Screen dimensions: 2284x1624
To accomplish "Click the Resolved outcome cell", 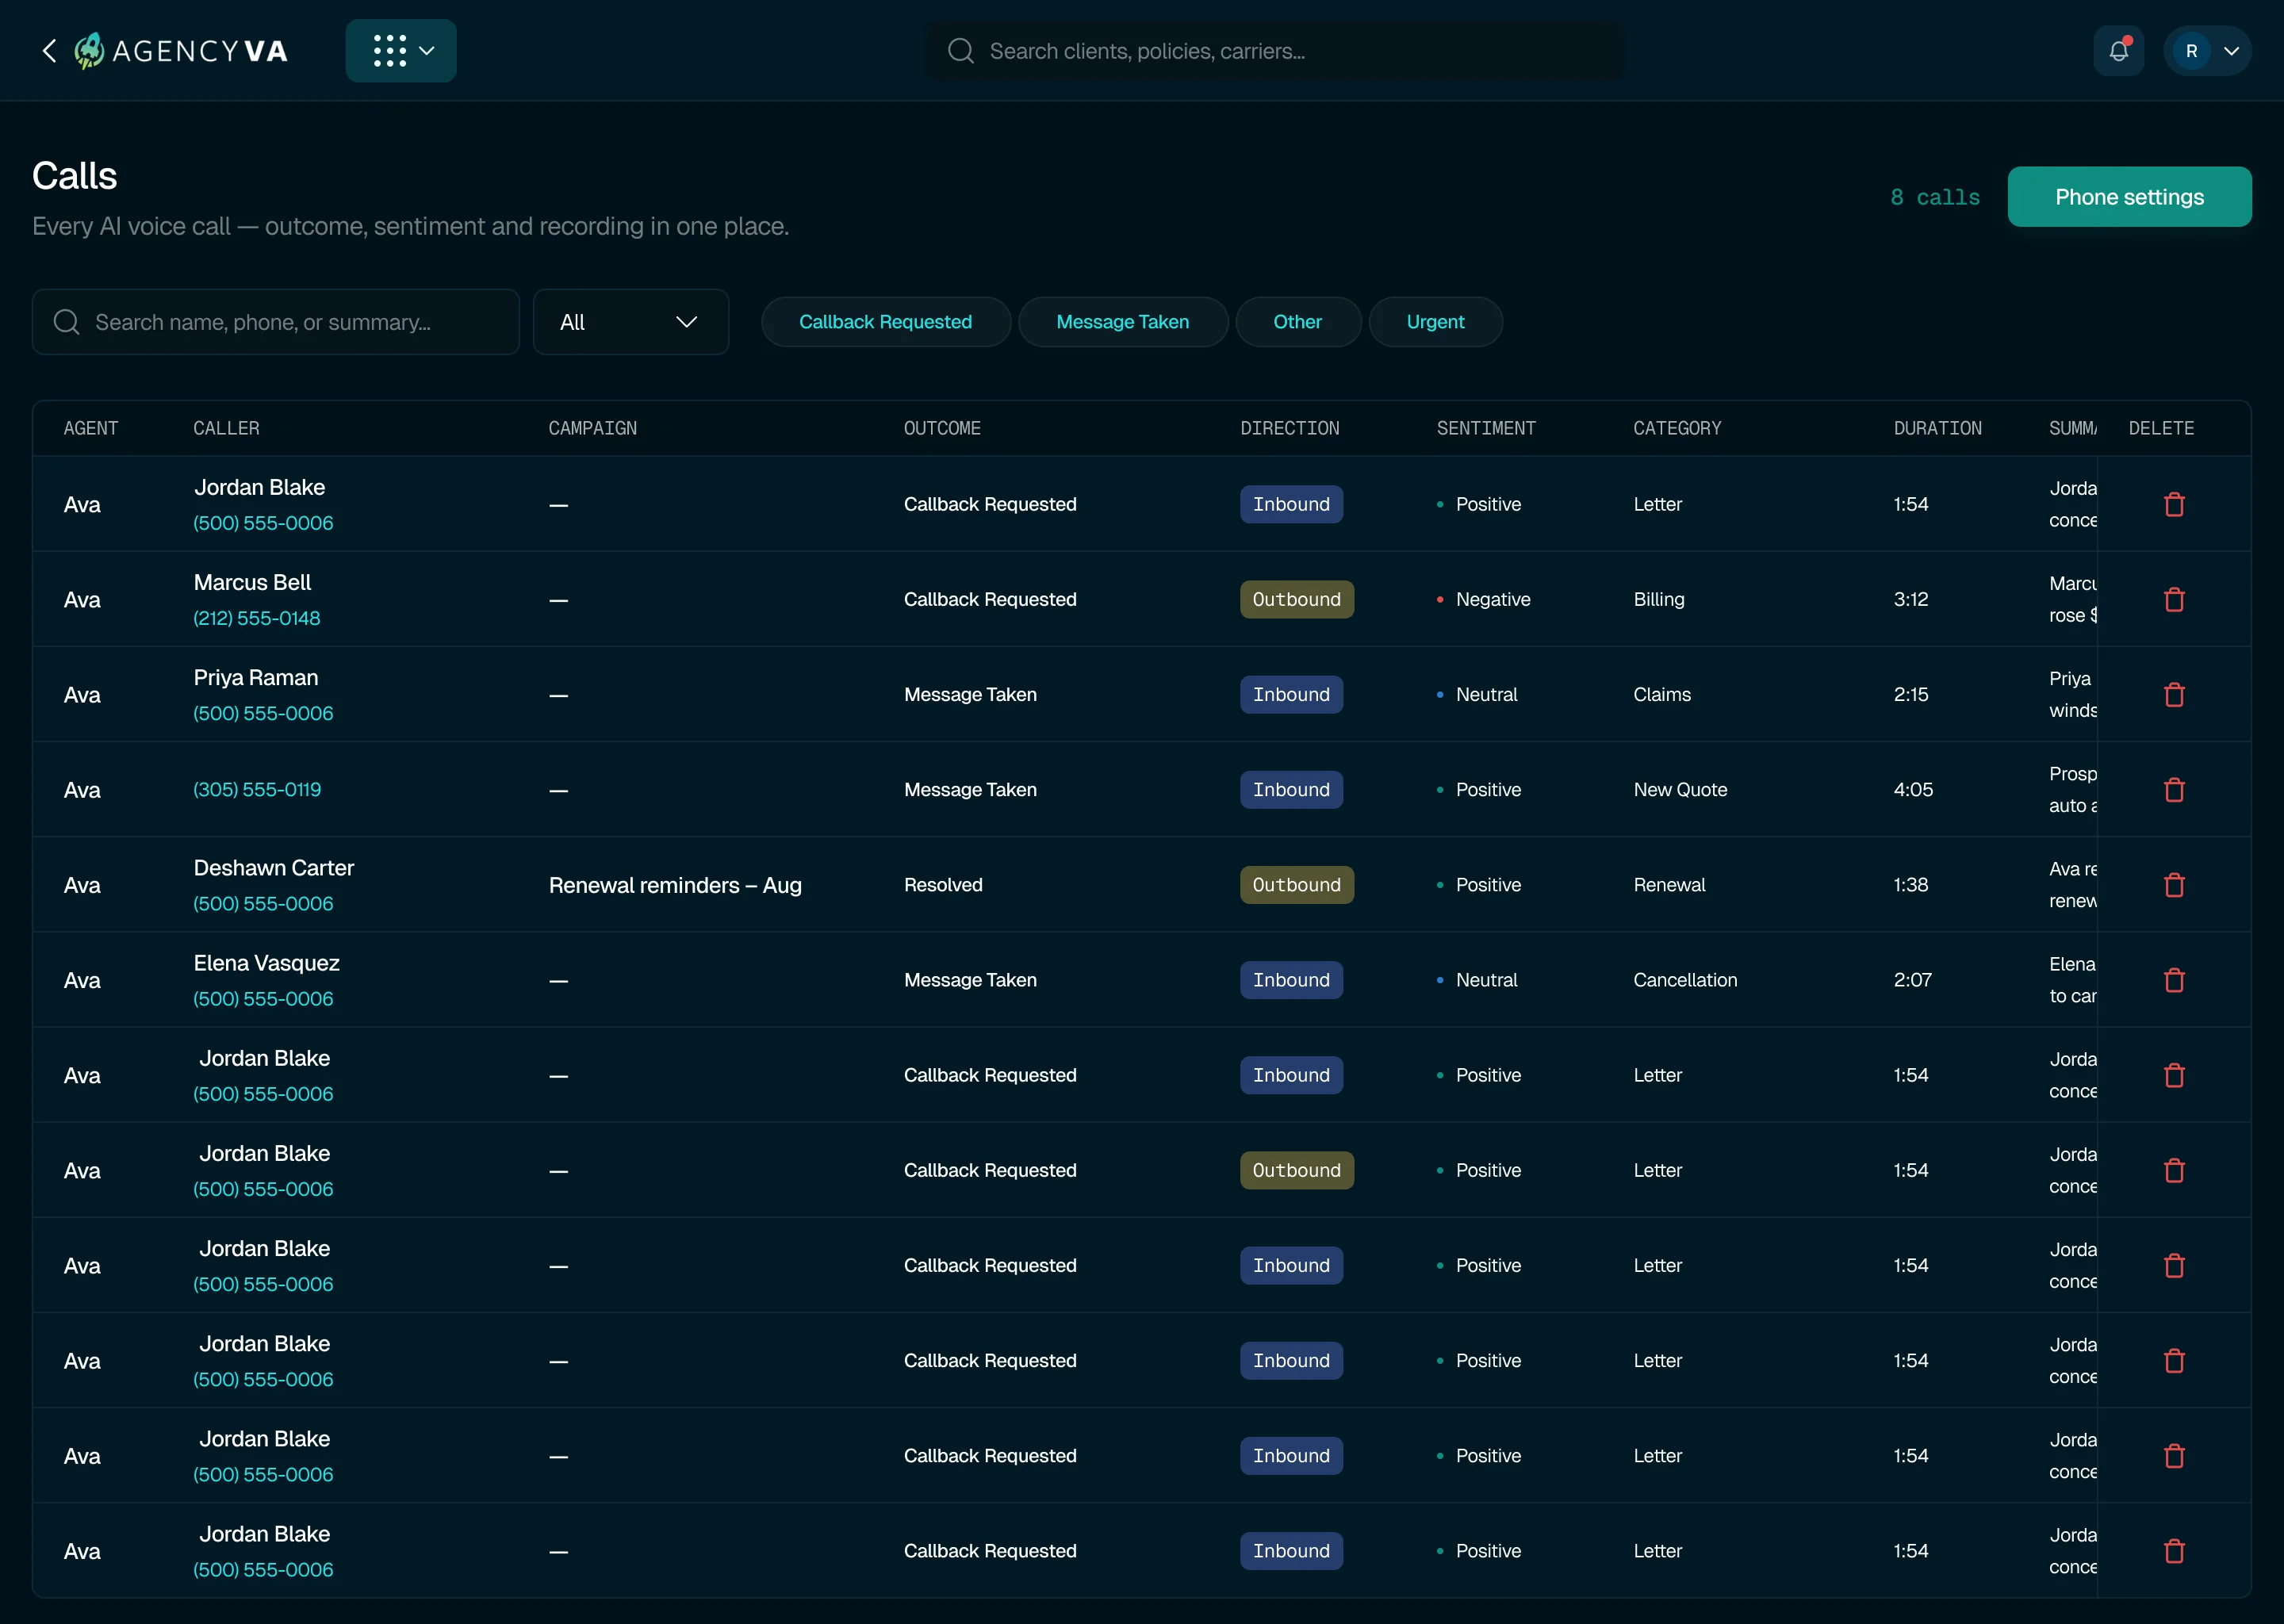I will tap(943, 885).
